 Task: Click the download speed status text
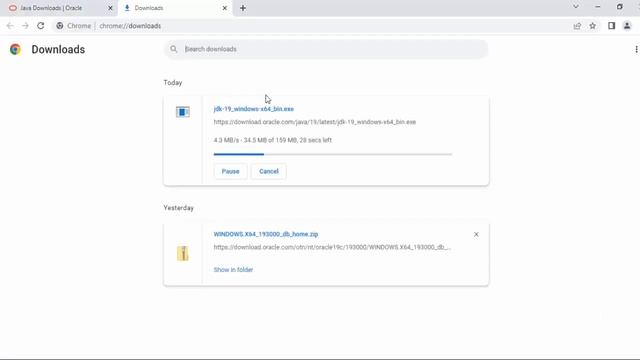[x=273, y=140]
